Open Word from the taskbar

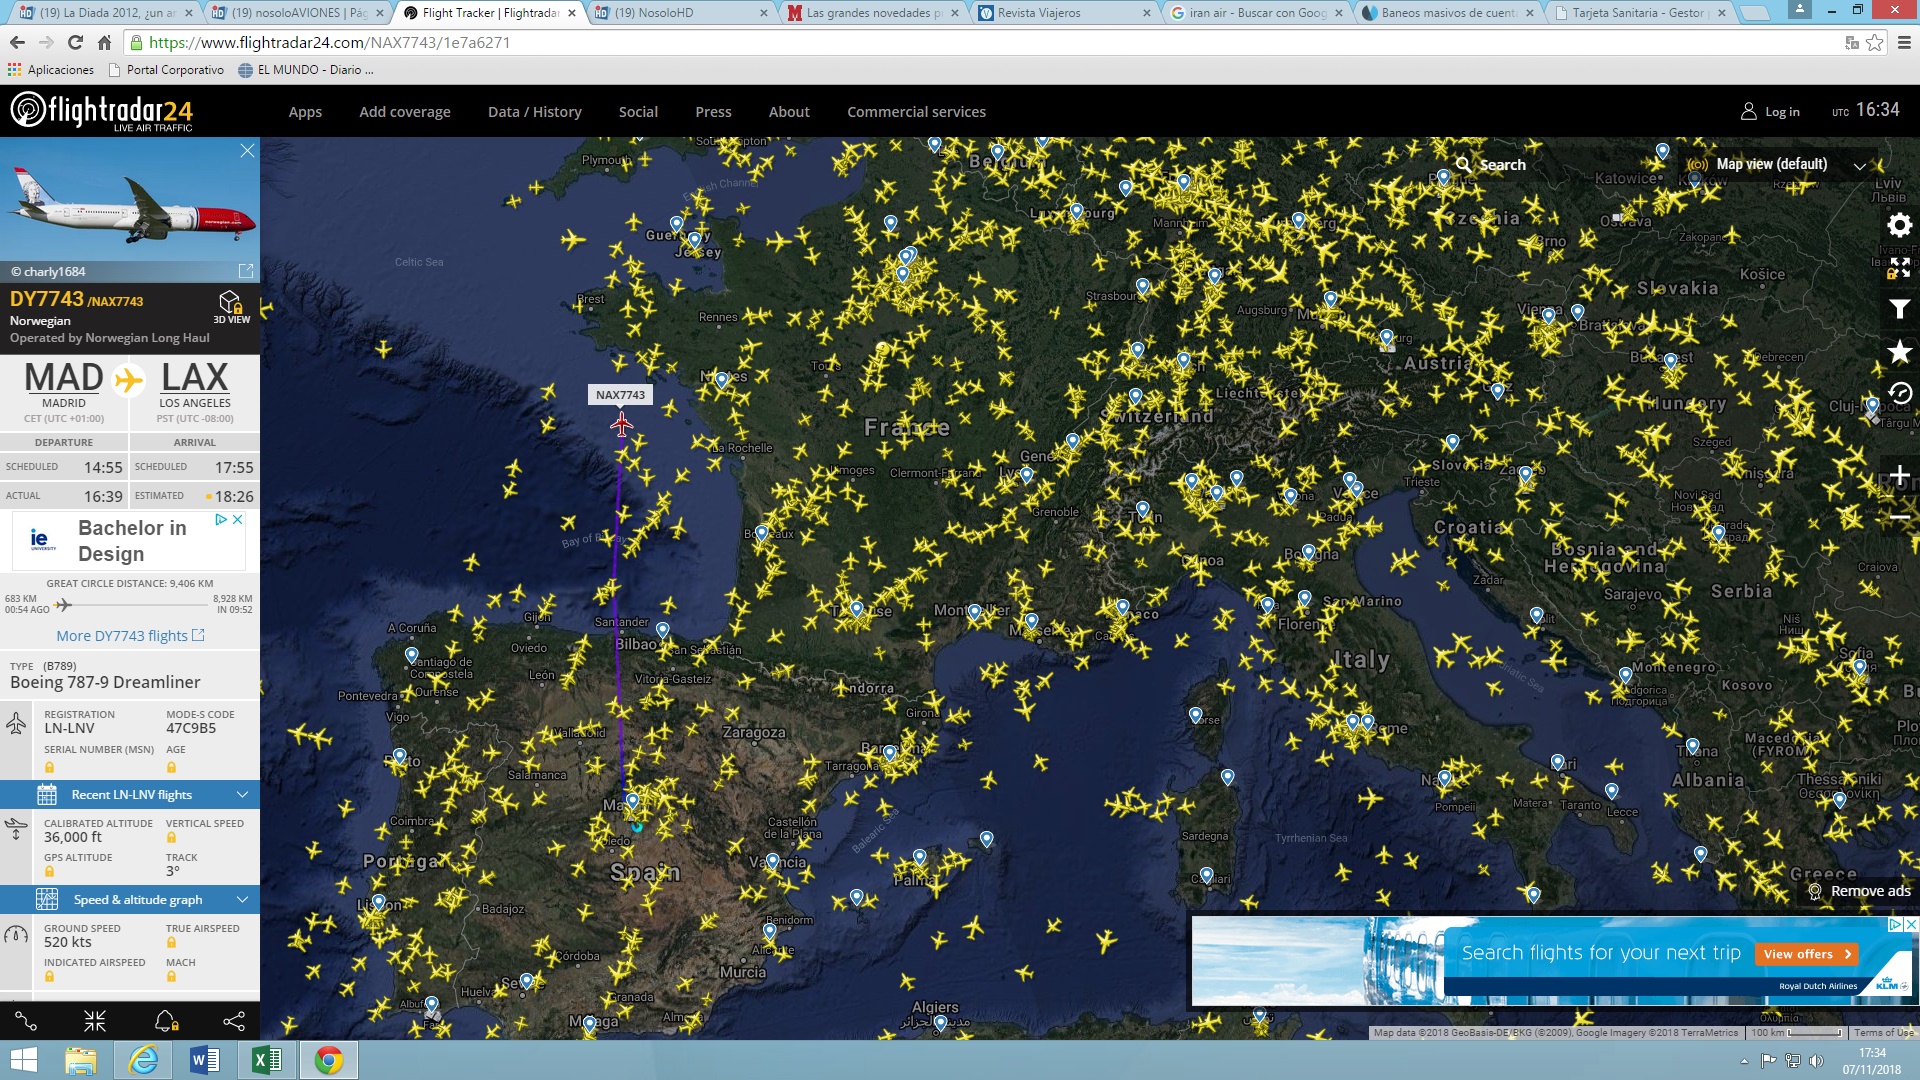[205, 1060]
